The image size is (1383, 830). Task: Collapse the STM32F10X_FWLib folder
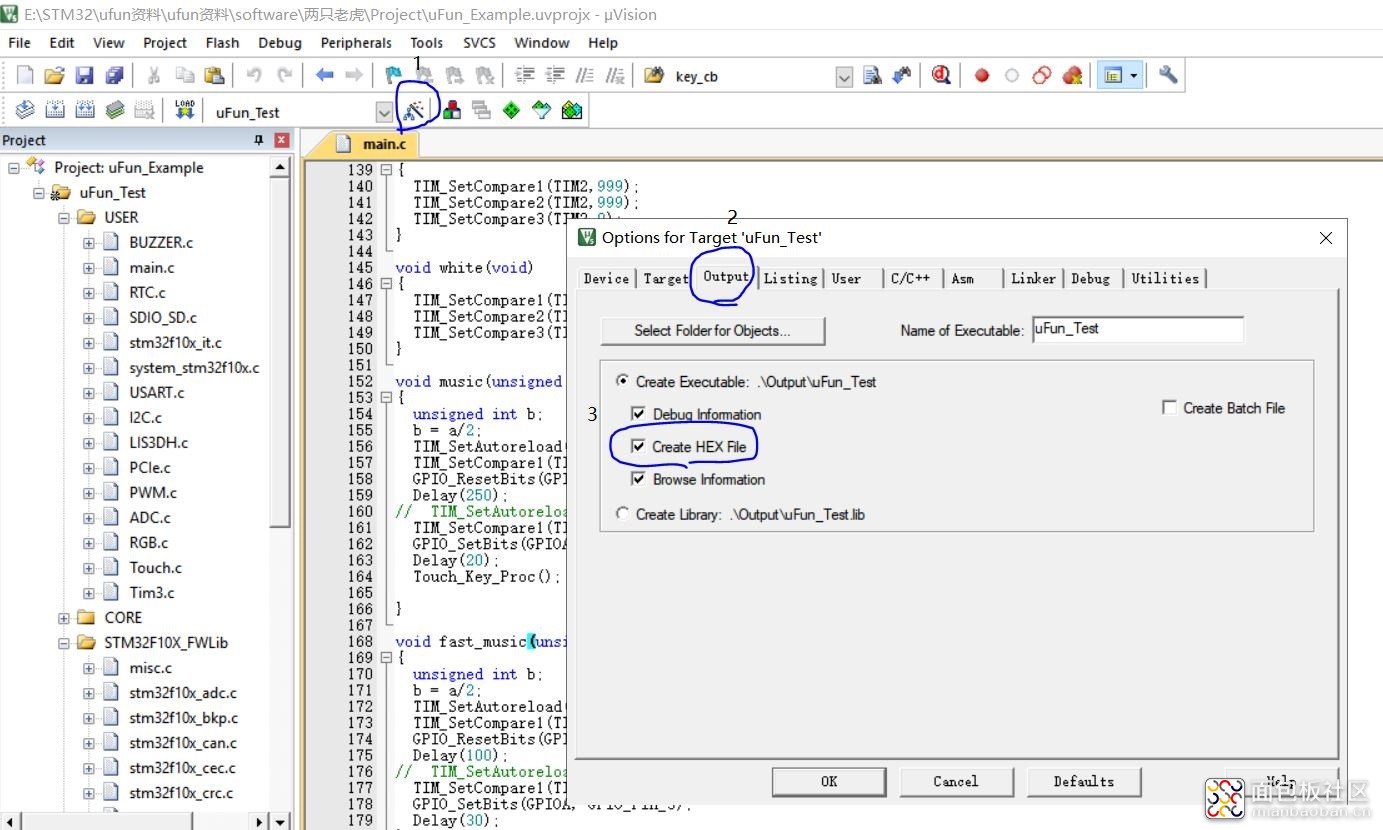(x=64, y=643)
